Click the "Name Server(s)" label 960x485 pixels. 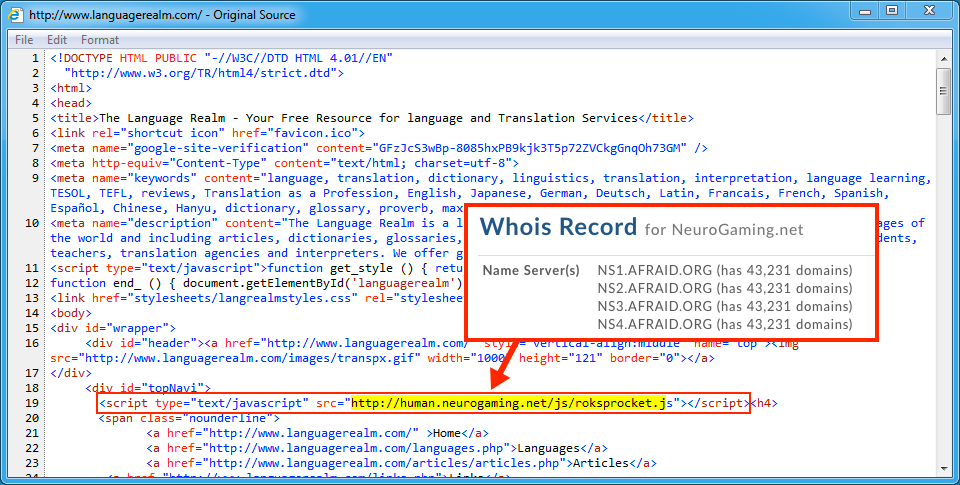point(531,270)
